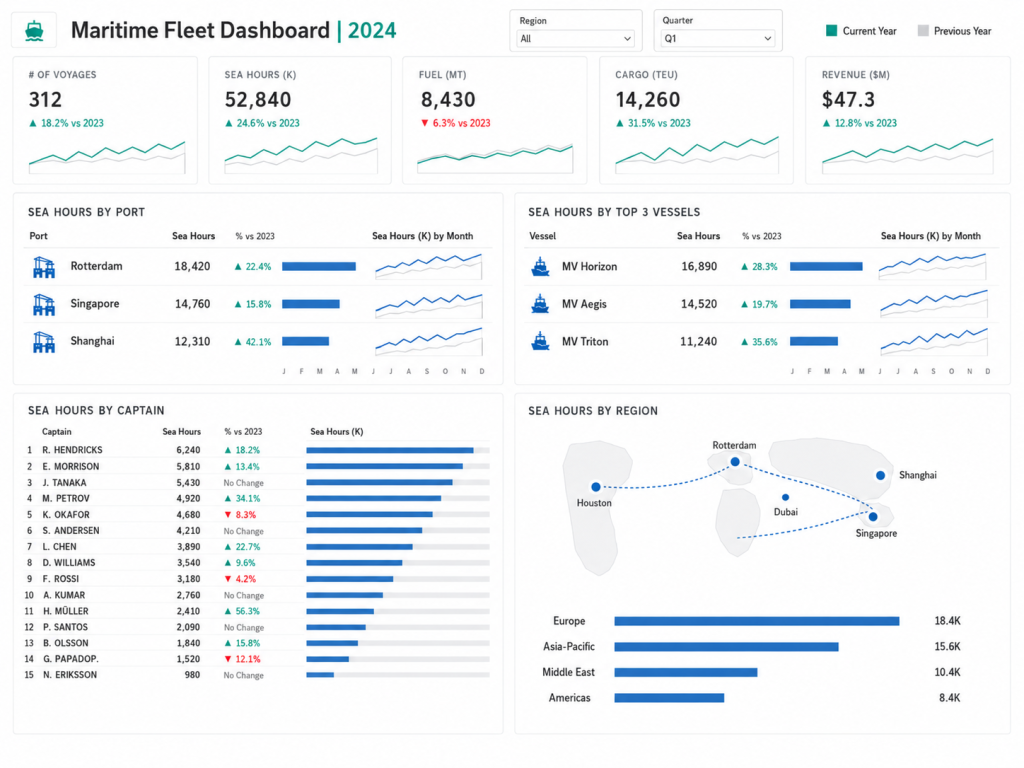Click the Previous Year legend swatch
Image resolution: width=1024 pixels, height=768 pixels.
[x=923, y=31]
